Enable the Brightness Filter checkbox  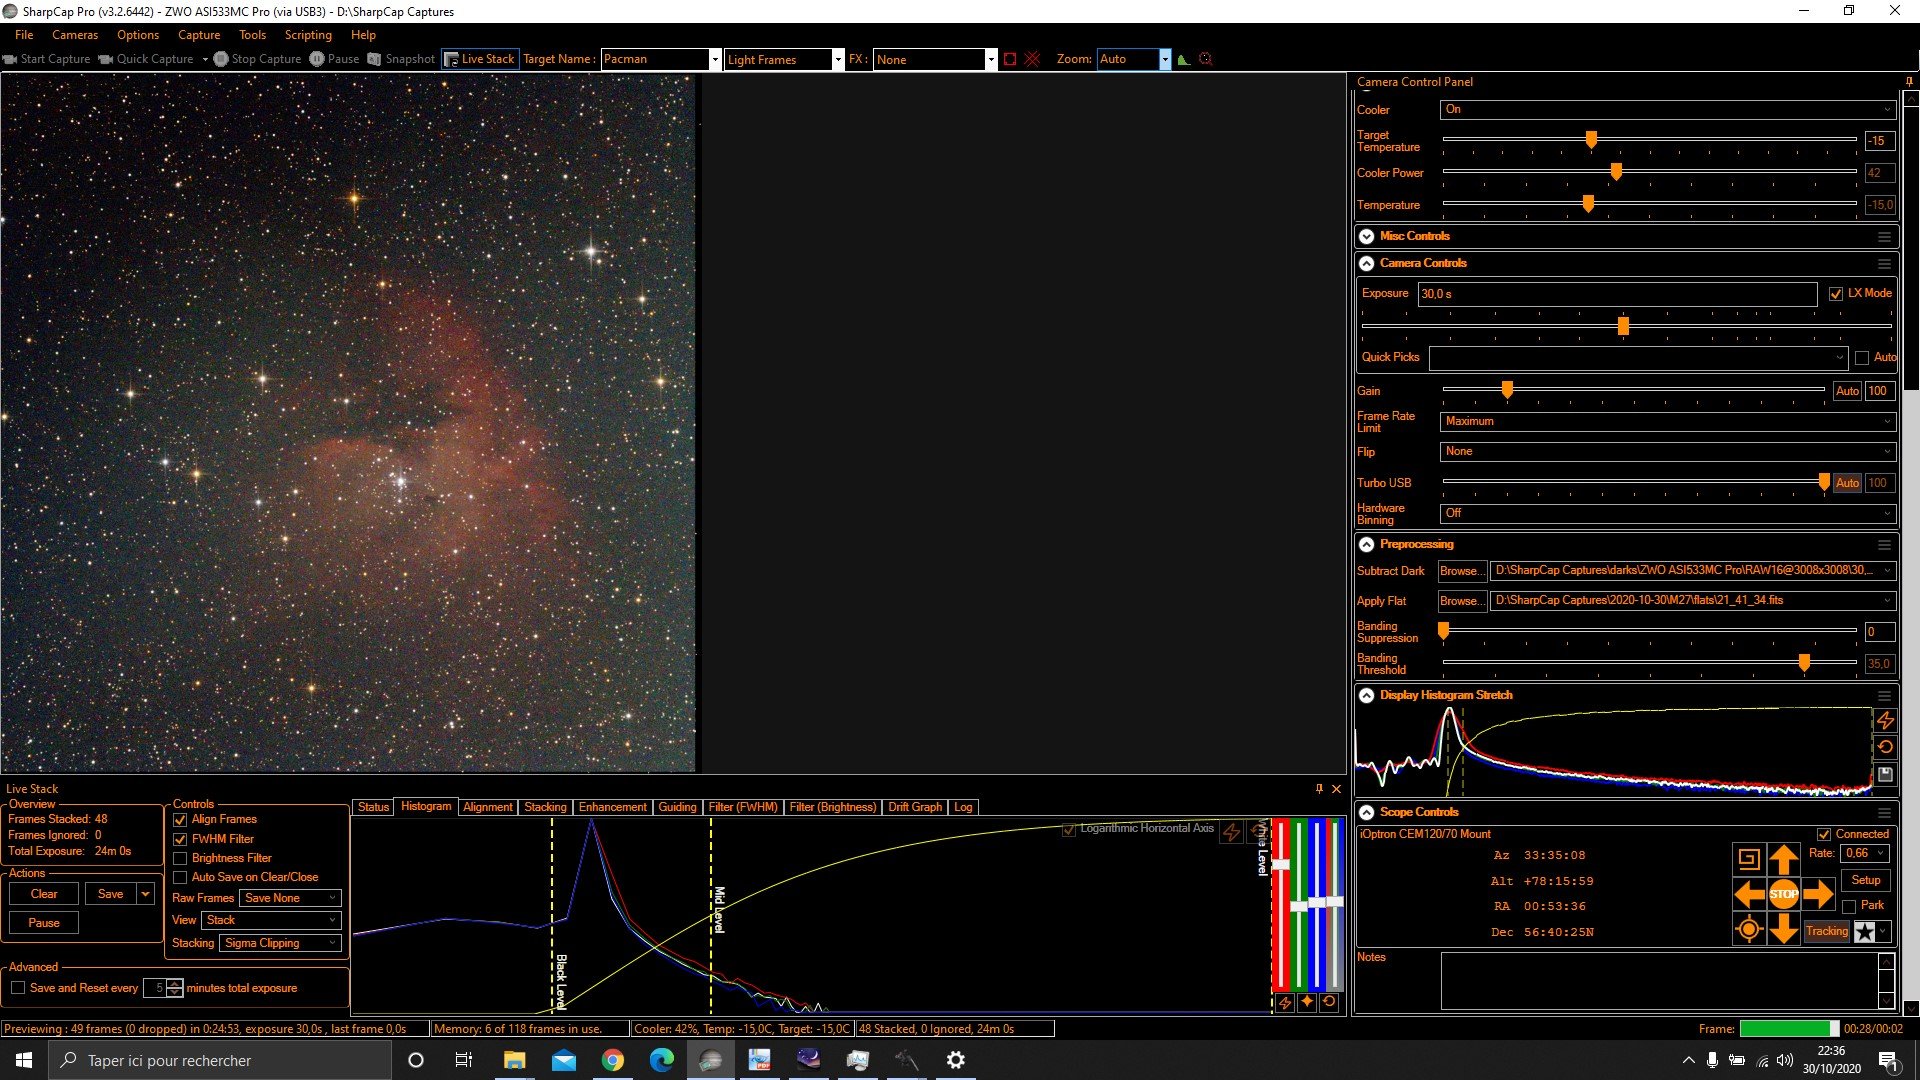180,858
